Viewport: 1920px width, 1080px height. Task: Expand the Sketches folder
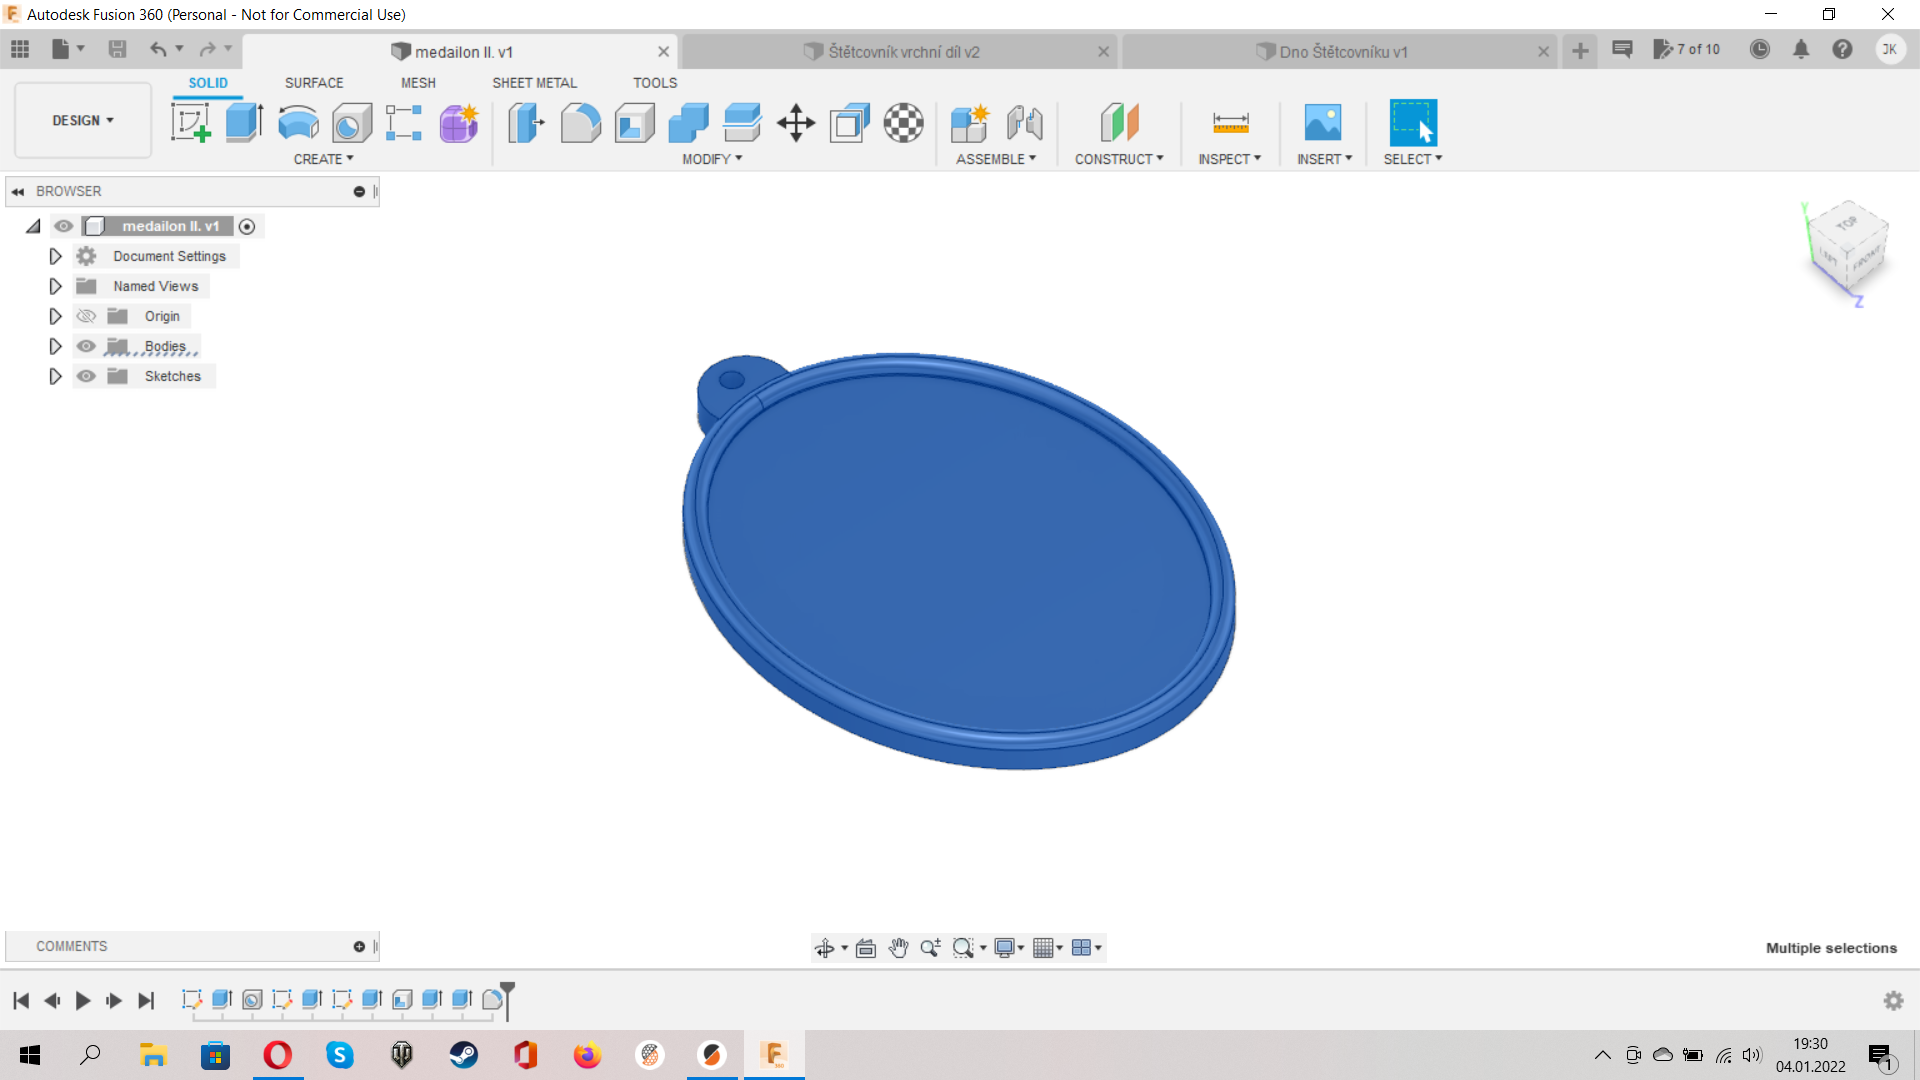coord(55,376)
